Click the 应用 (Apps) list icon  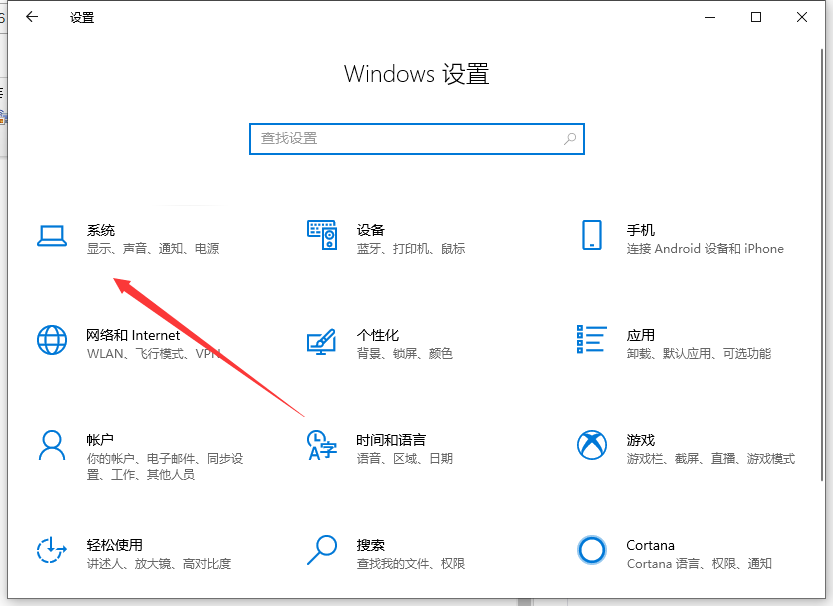tap(591, 340)
